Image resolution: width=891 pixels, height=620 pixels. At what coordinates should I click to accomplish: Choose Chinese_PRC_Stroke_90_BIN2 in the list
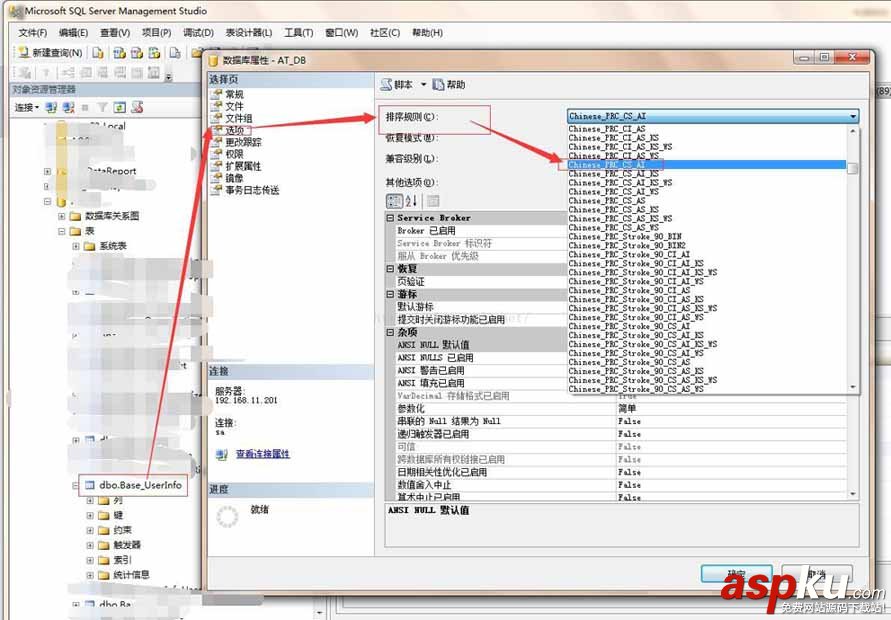(627, 245)
